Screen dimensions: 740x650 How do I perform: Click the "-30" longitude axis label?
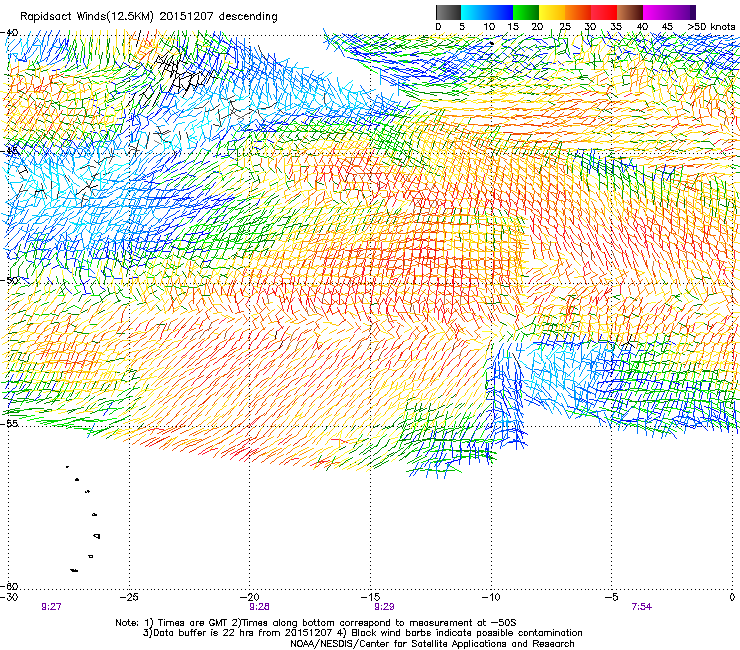click(x=9, y=597)
